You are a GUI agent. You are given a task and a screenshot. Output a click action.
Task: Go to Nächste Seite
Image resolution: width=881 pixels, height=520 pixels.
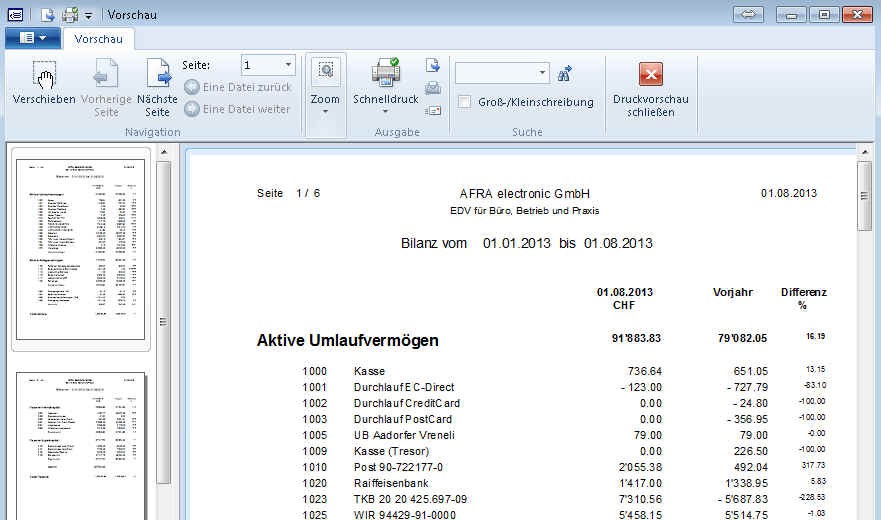pyautogui.click(x=157, y=88)
